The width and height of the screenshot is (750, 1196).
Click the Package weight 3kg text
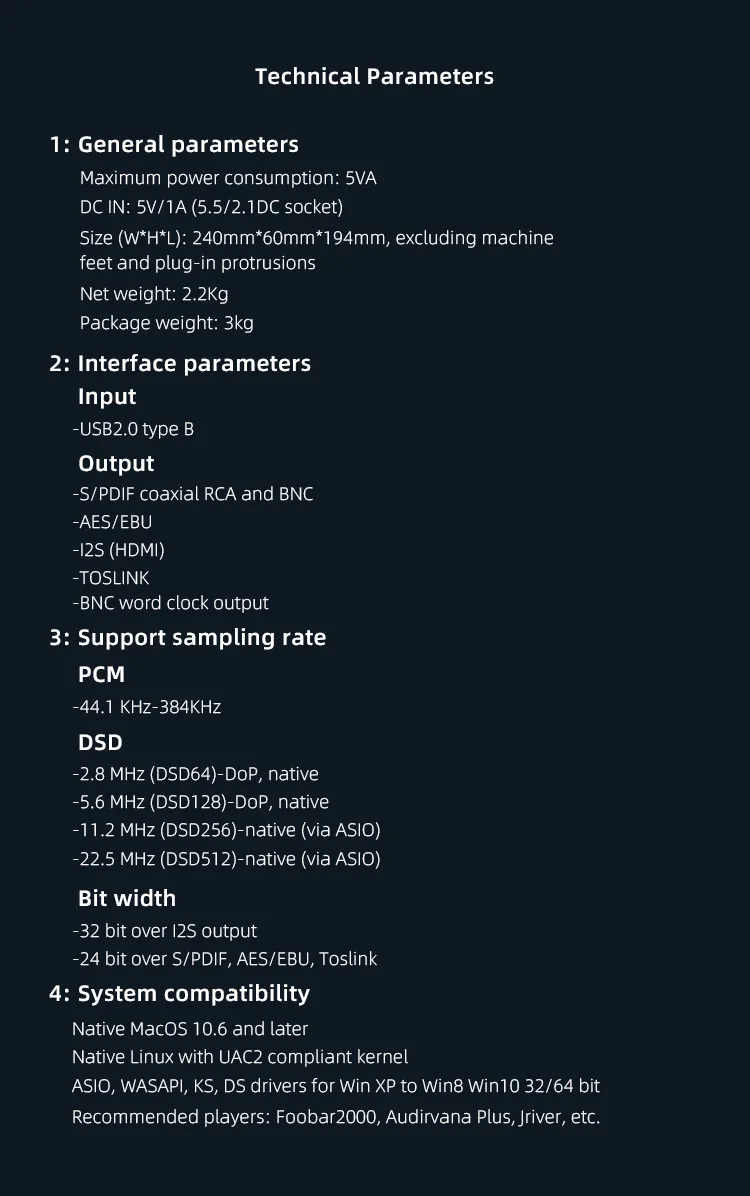[166, 323]
